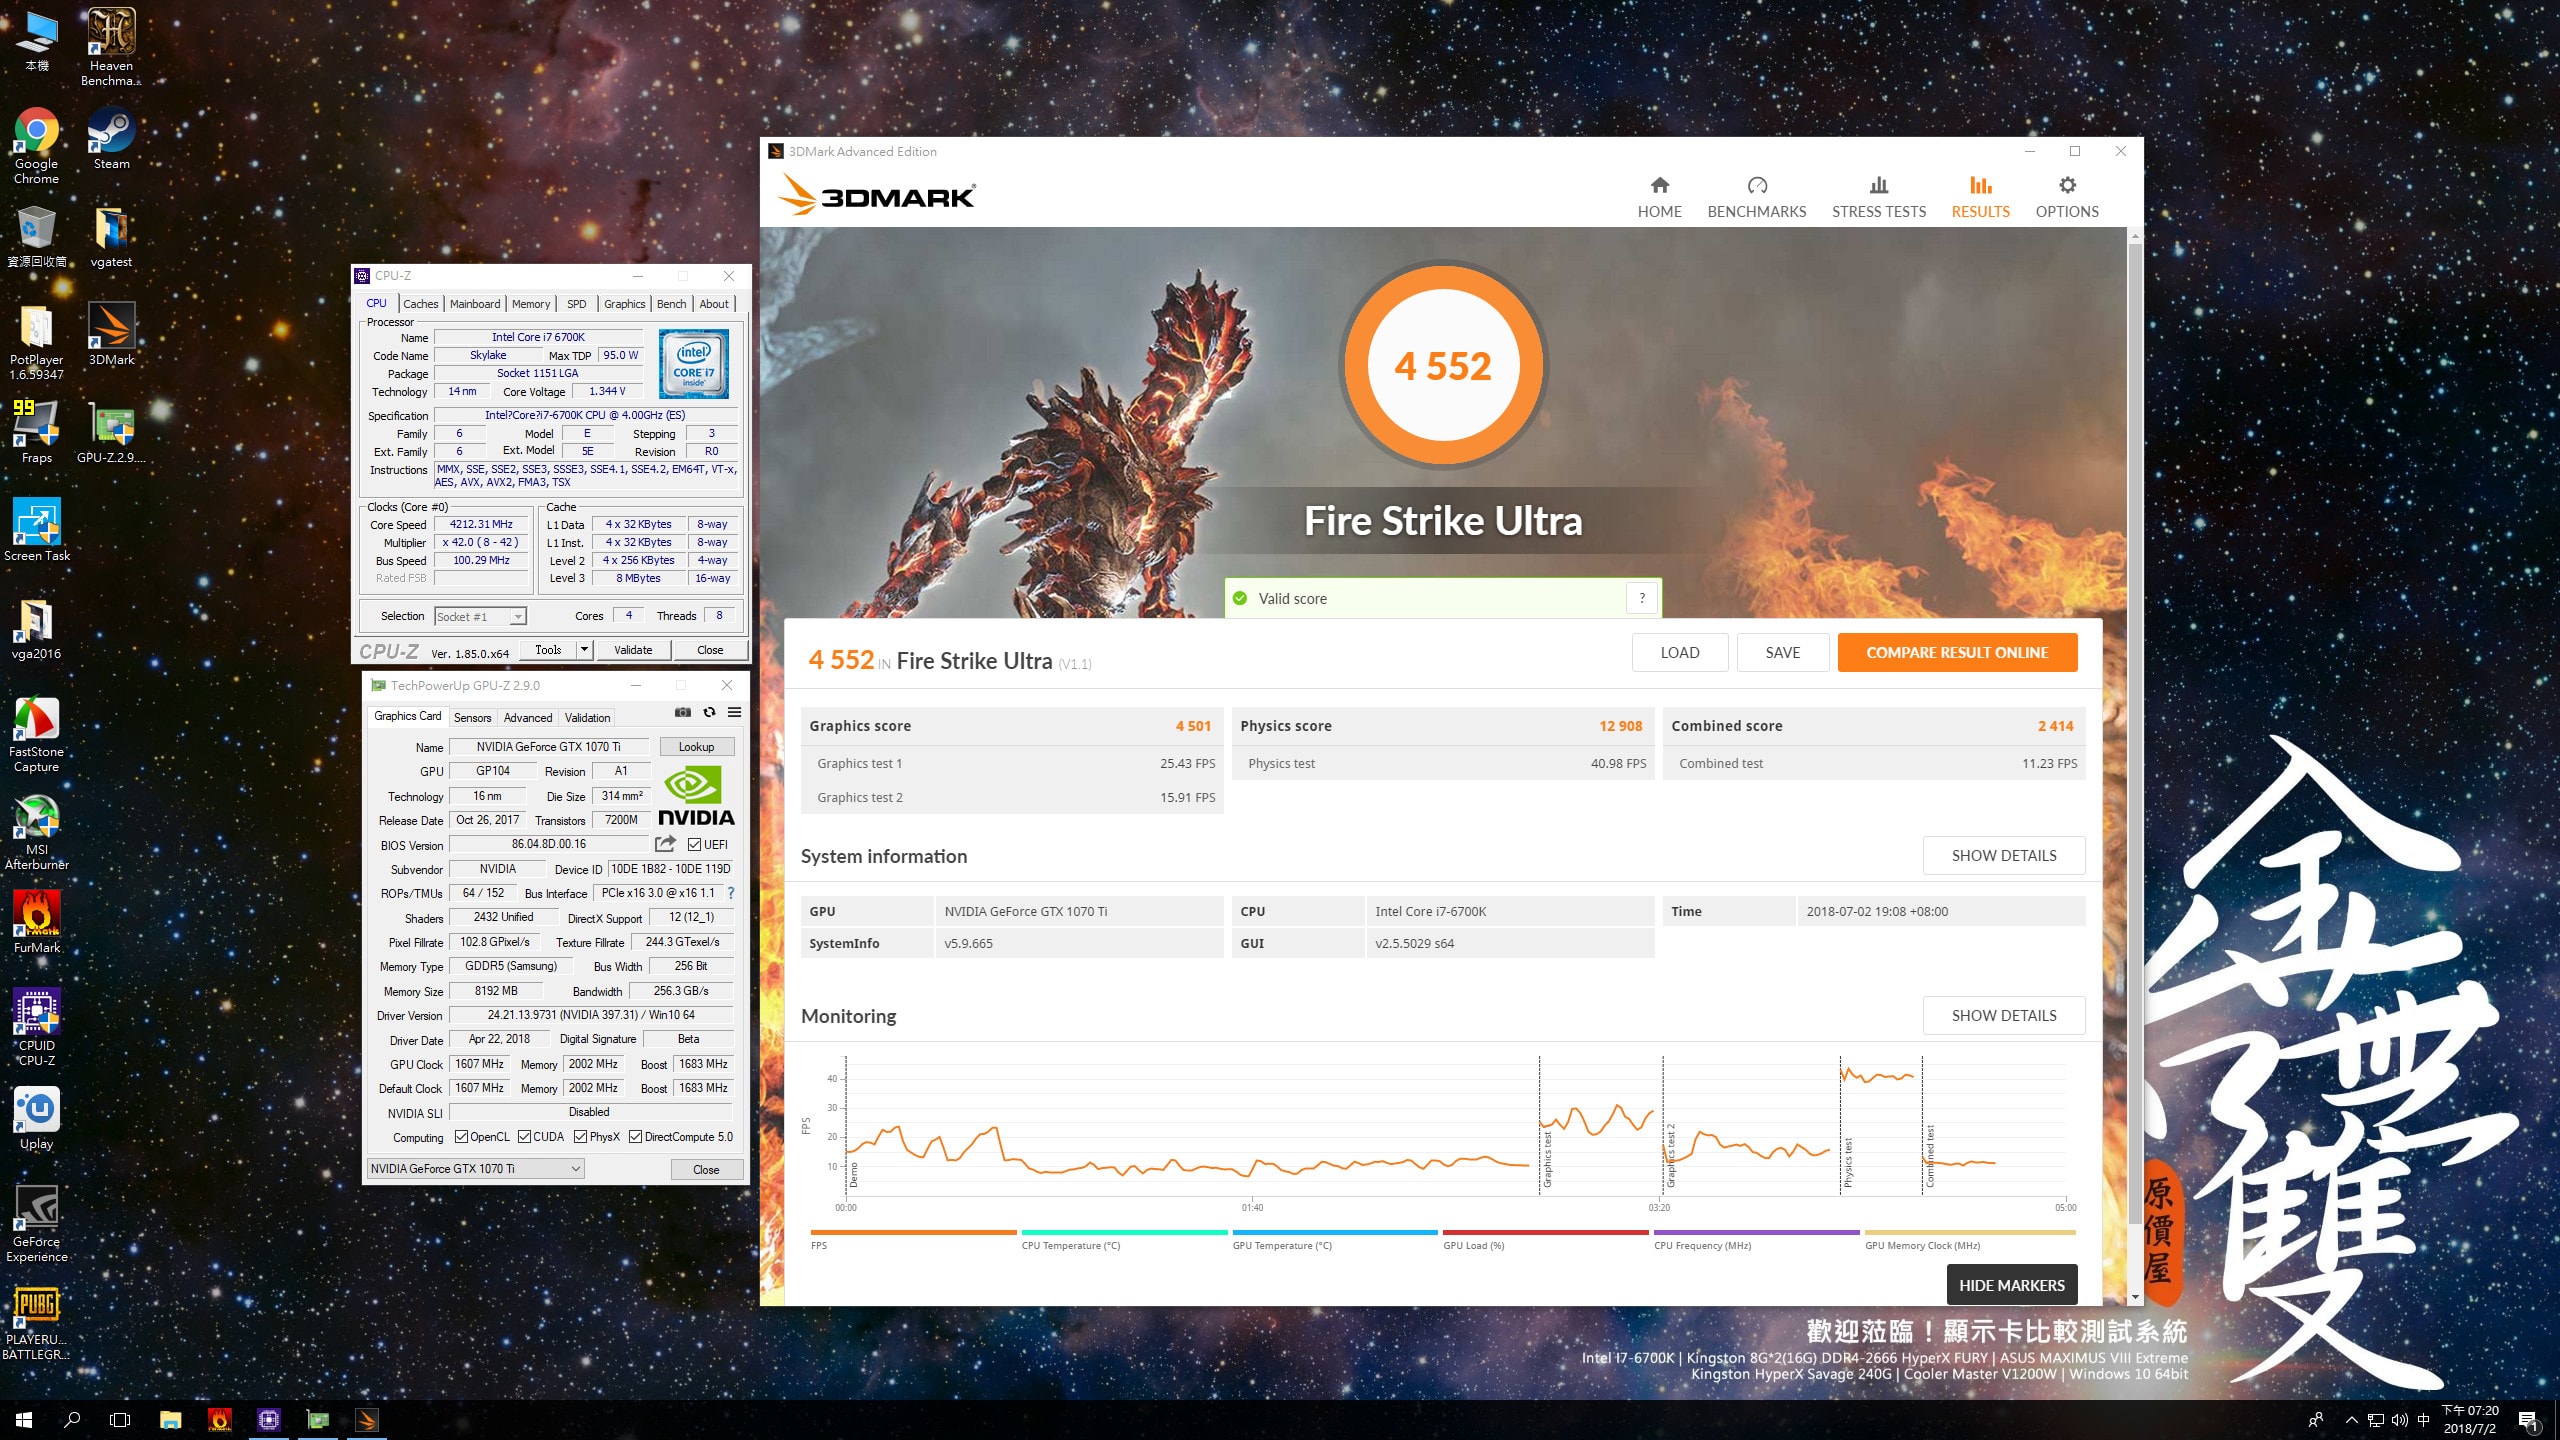Open vgatest folder icon on desktop

coord(111,237)
